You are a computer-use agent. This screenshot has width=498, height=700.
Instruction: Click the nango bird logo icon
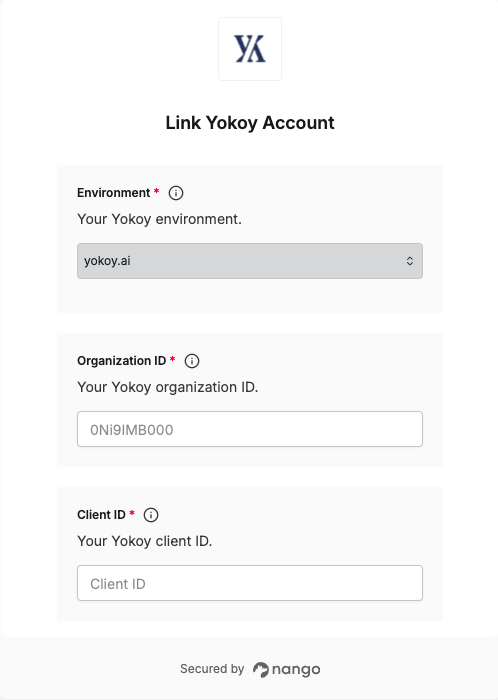coord(261,670)
